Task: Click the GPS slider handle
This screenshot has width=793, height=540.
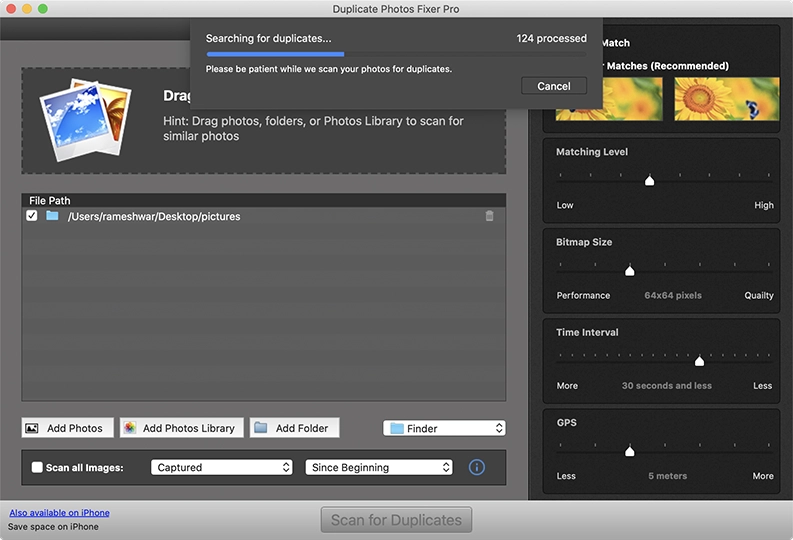Action: pos(630,451)
